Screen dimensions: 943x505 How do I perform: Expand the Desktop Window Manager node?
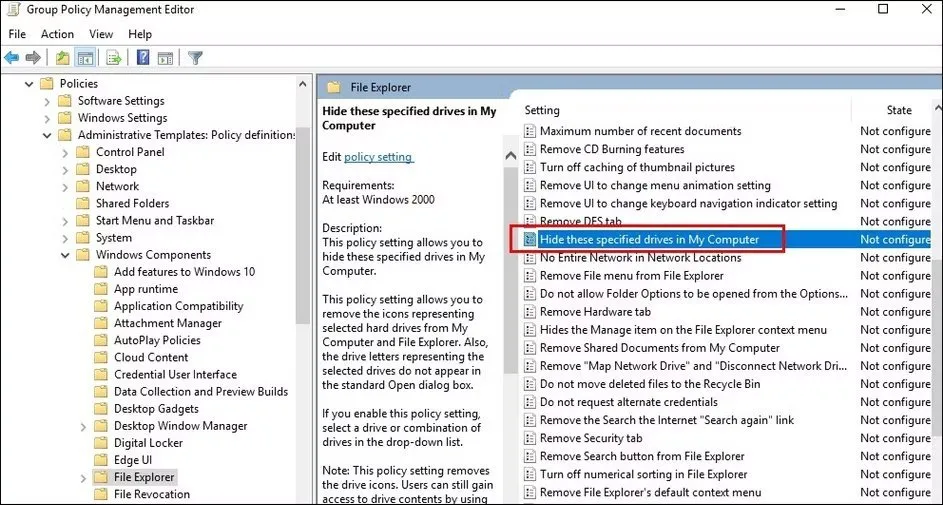84,426
